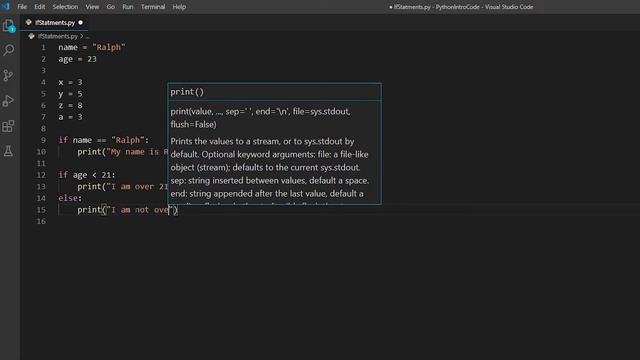The width and height of the screenshot is (640, 360).
Task: Click line number 9 in gutter
Action: coord(43,140)
